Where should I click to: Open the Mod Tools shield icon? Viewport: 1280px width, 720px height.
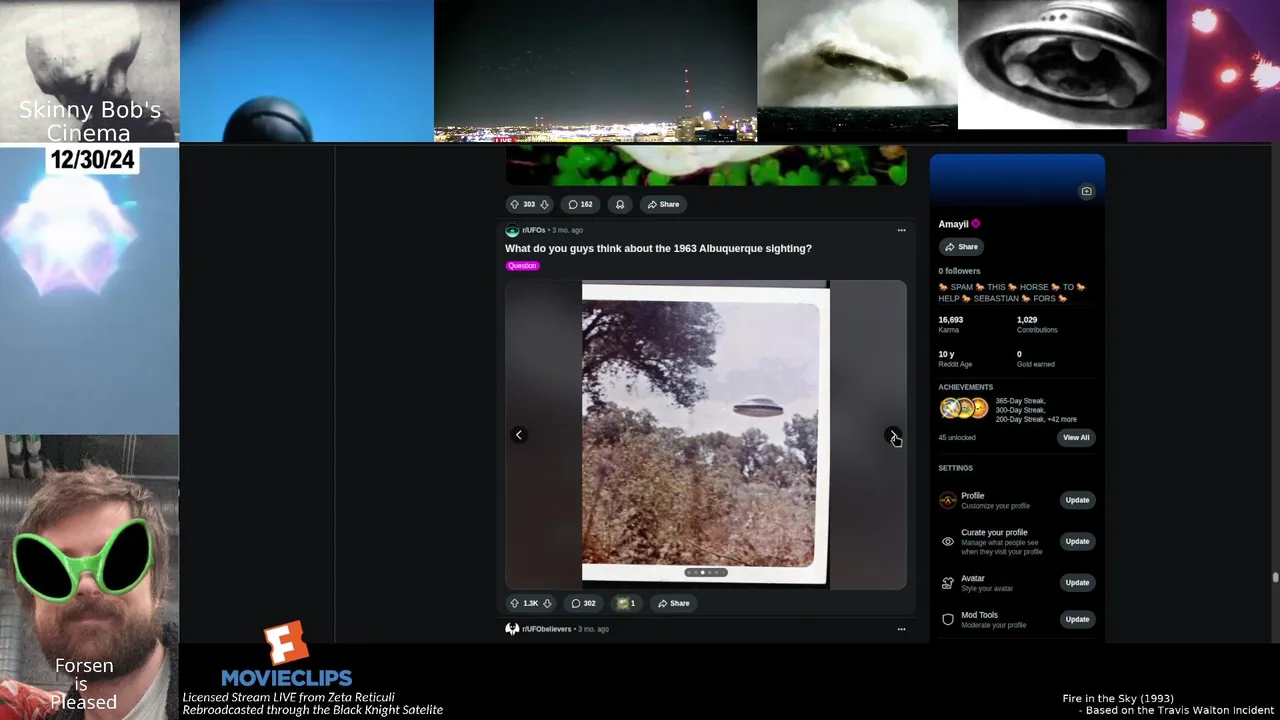pyautogui.click(x=948, y=620)
